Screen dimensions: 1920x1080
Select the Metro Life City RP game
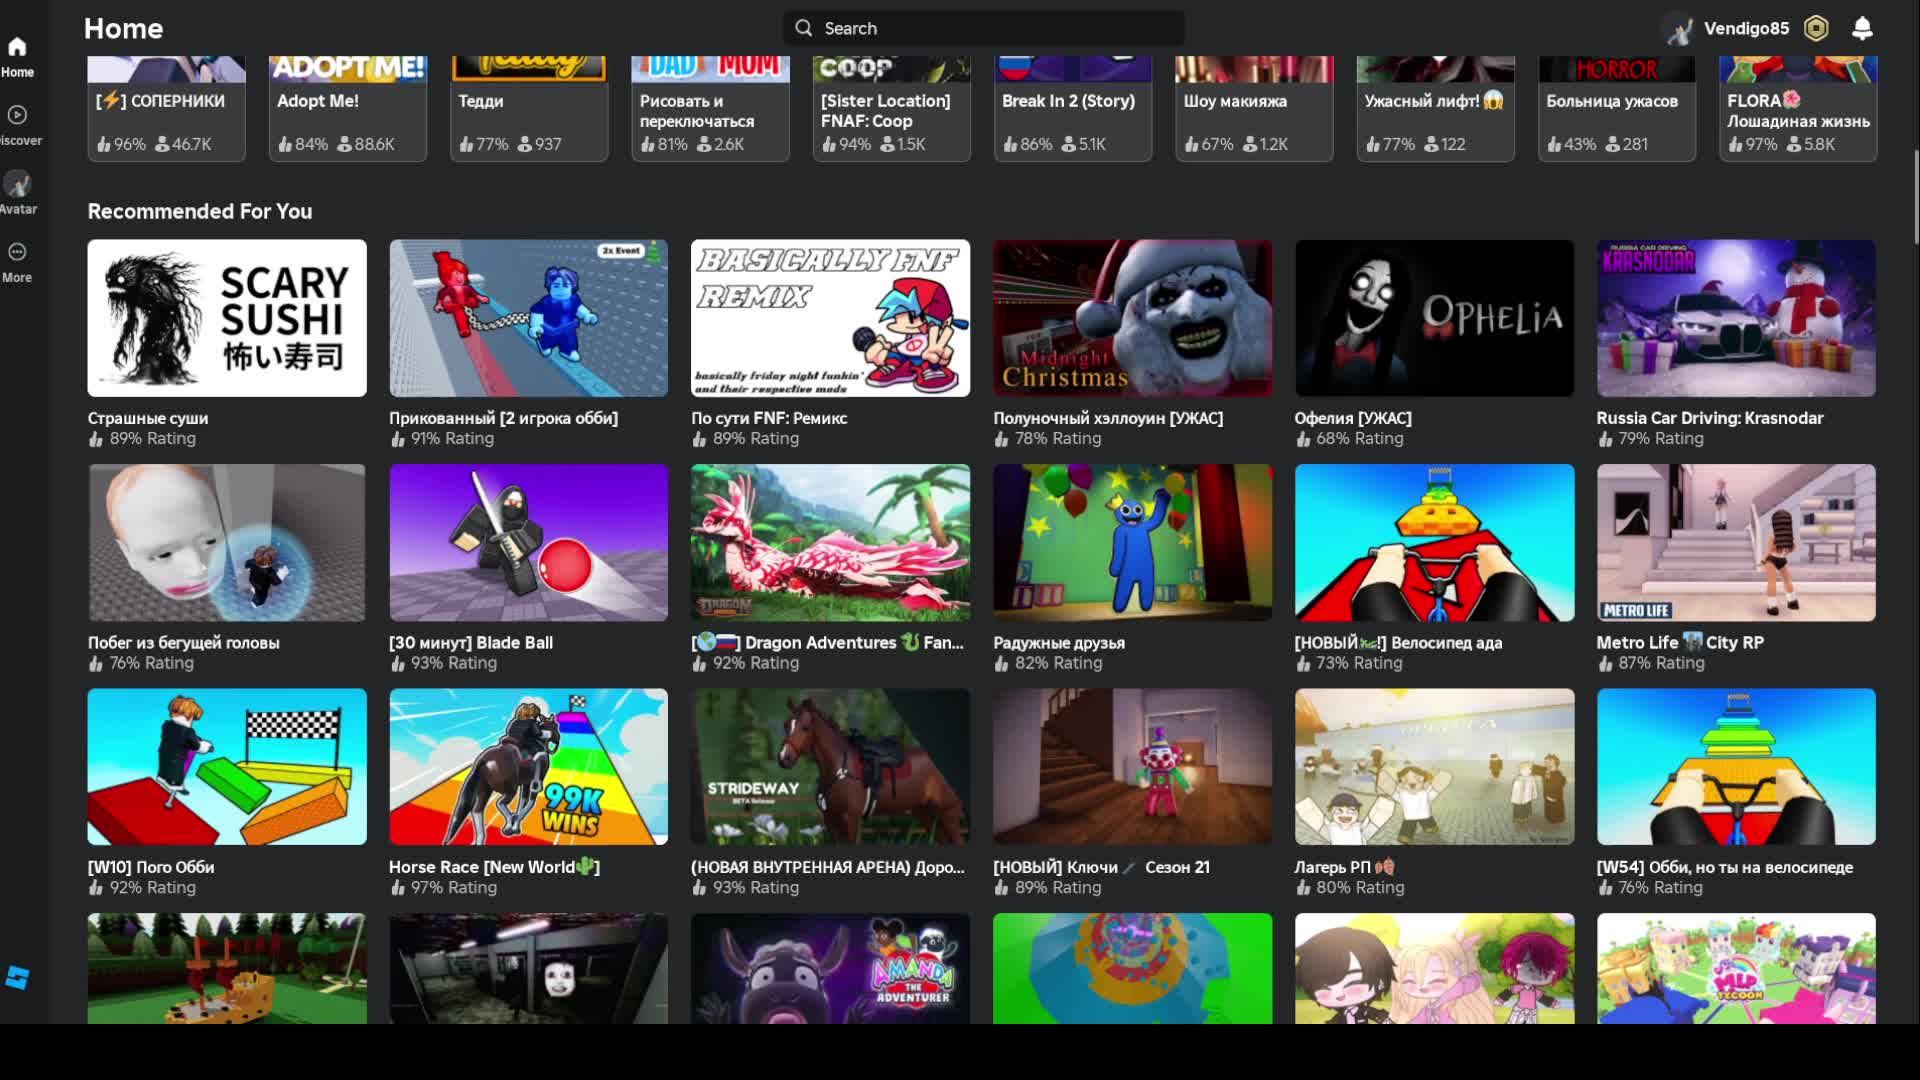(1736, 543)
